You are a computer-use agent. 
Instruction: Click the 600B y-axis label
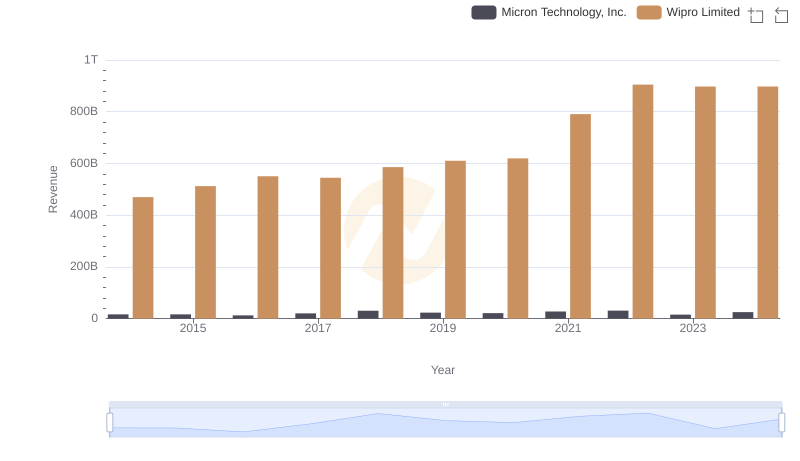tap(84, 163)
